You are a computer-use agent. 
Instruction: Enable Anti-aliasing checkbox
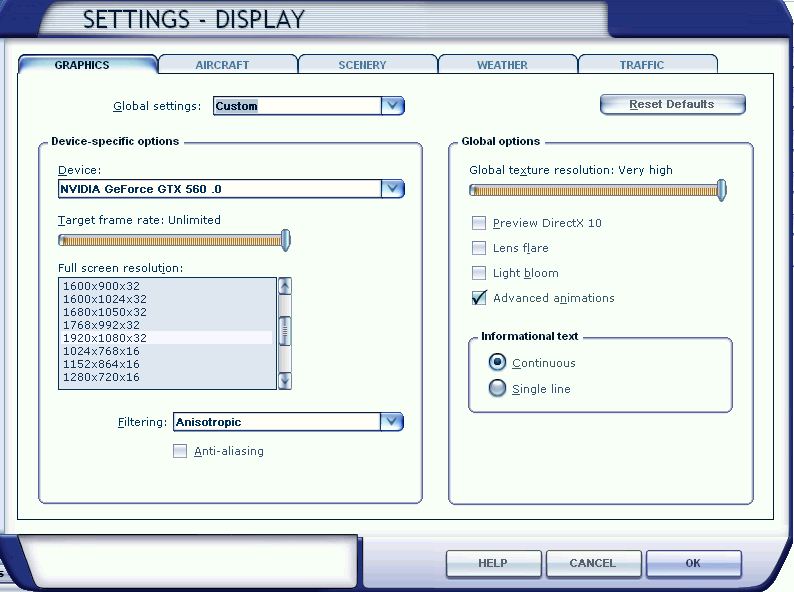[x=180, y=451]
